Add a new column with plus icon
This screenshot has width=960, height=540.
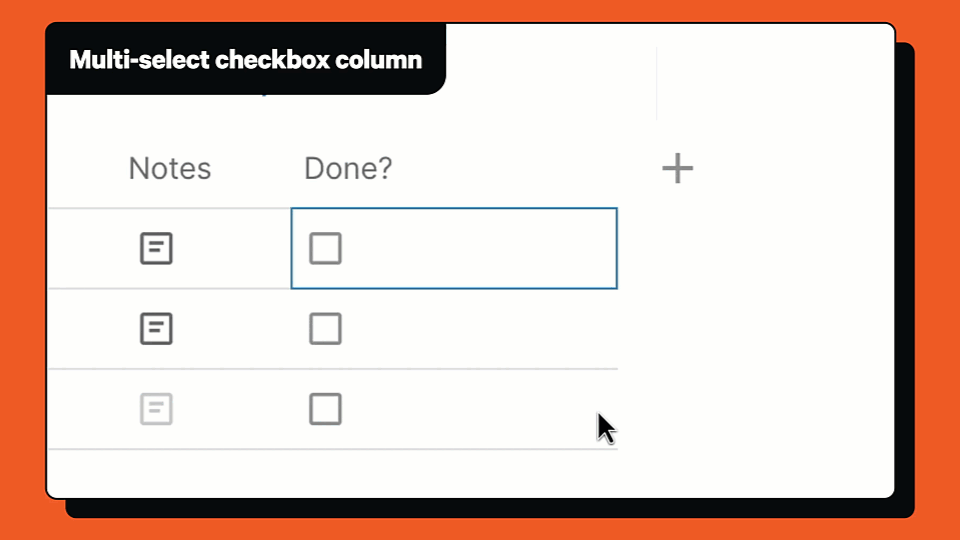pyautogui.click(x=677, y=168)
